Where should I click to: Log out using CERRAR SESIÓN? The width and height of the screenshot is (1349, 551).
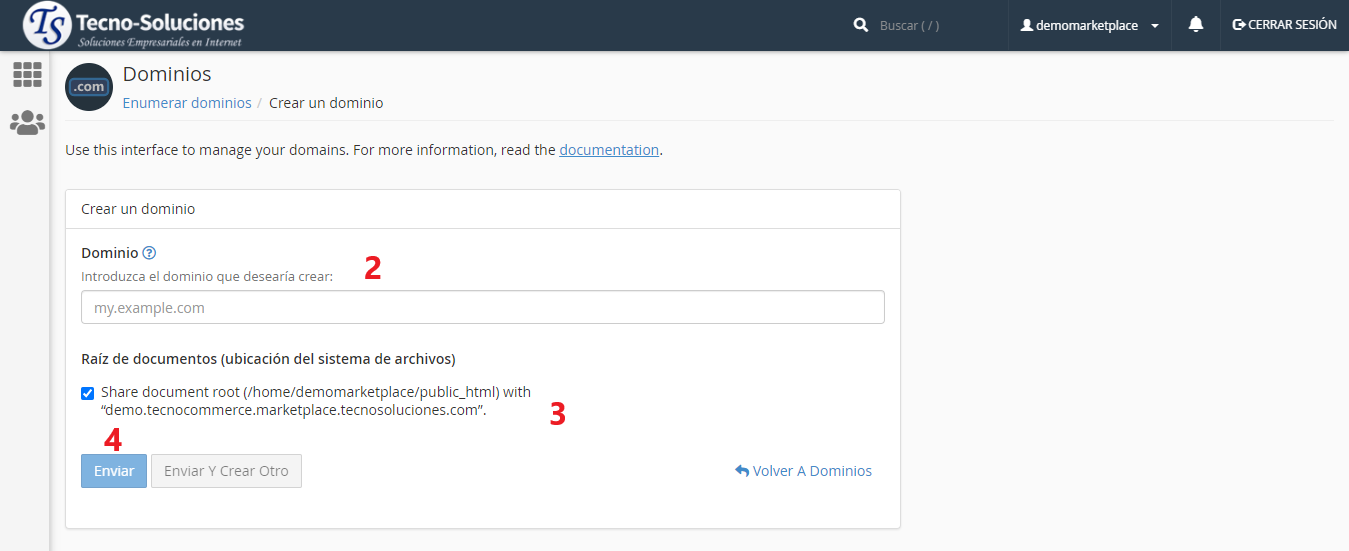click(x=1284, y=25)
